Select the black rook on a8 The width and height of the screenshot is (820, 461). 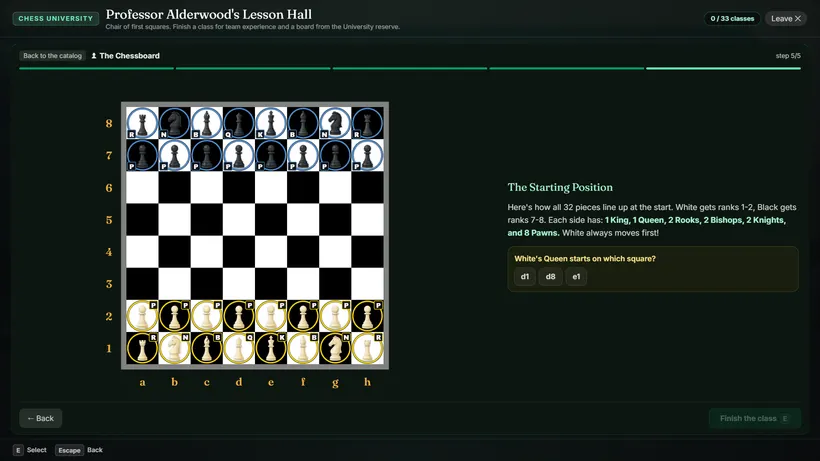tap(142, 123)
